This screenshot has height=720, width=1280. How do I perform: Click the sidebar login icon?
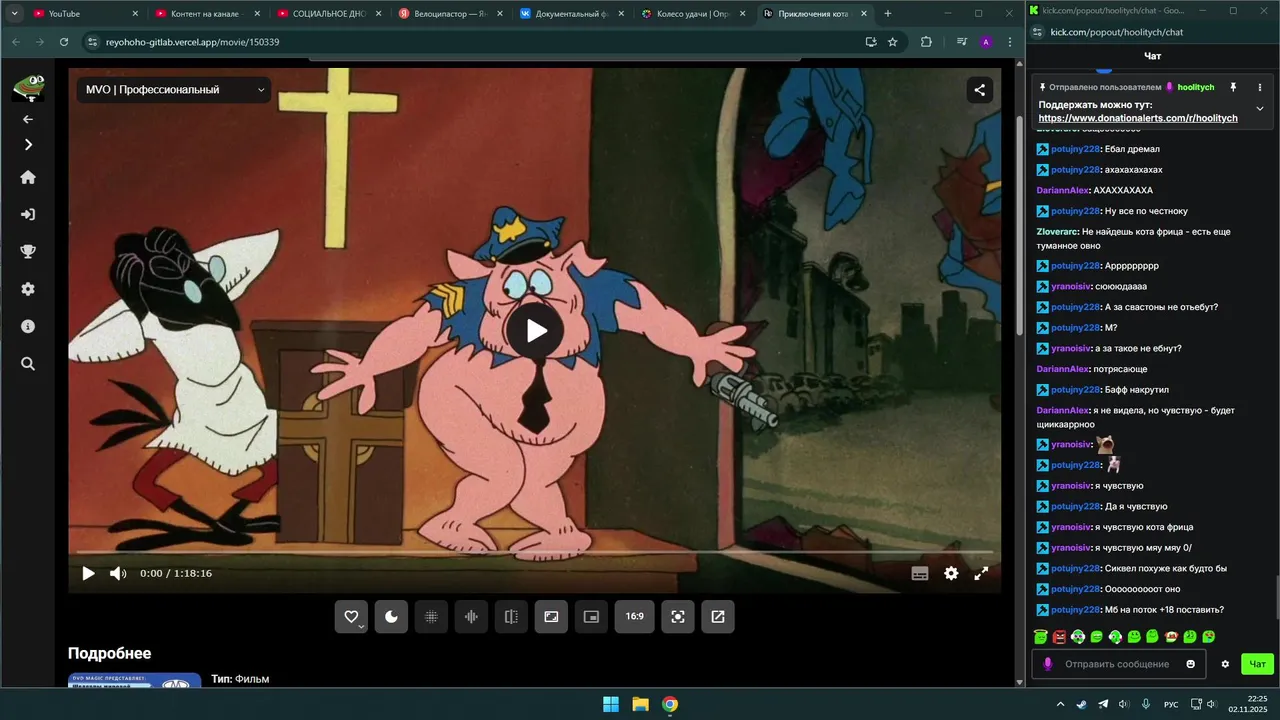coord(28,214)
